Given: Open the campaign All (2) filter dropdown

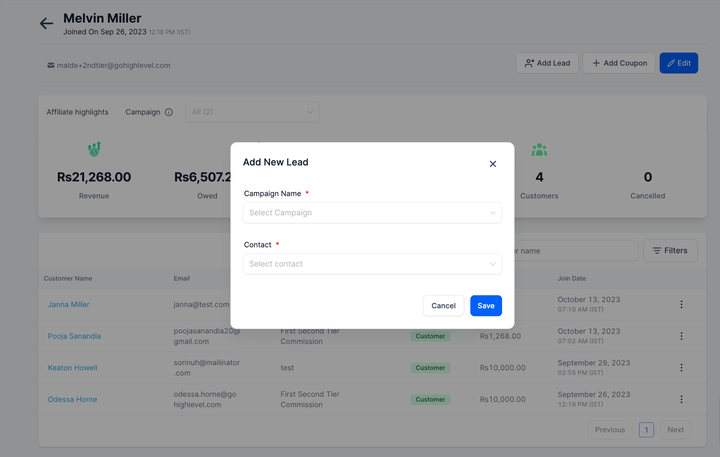Looking at the screenshot, I should (252, 112).
